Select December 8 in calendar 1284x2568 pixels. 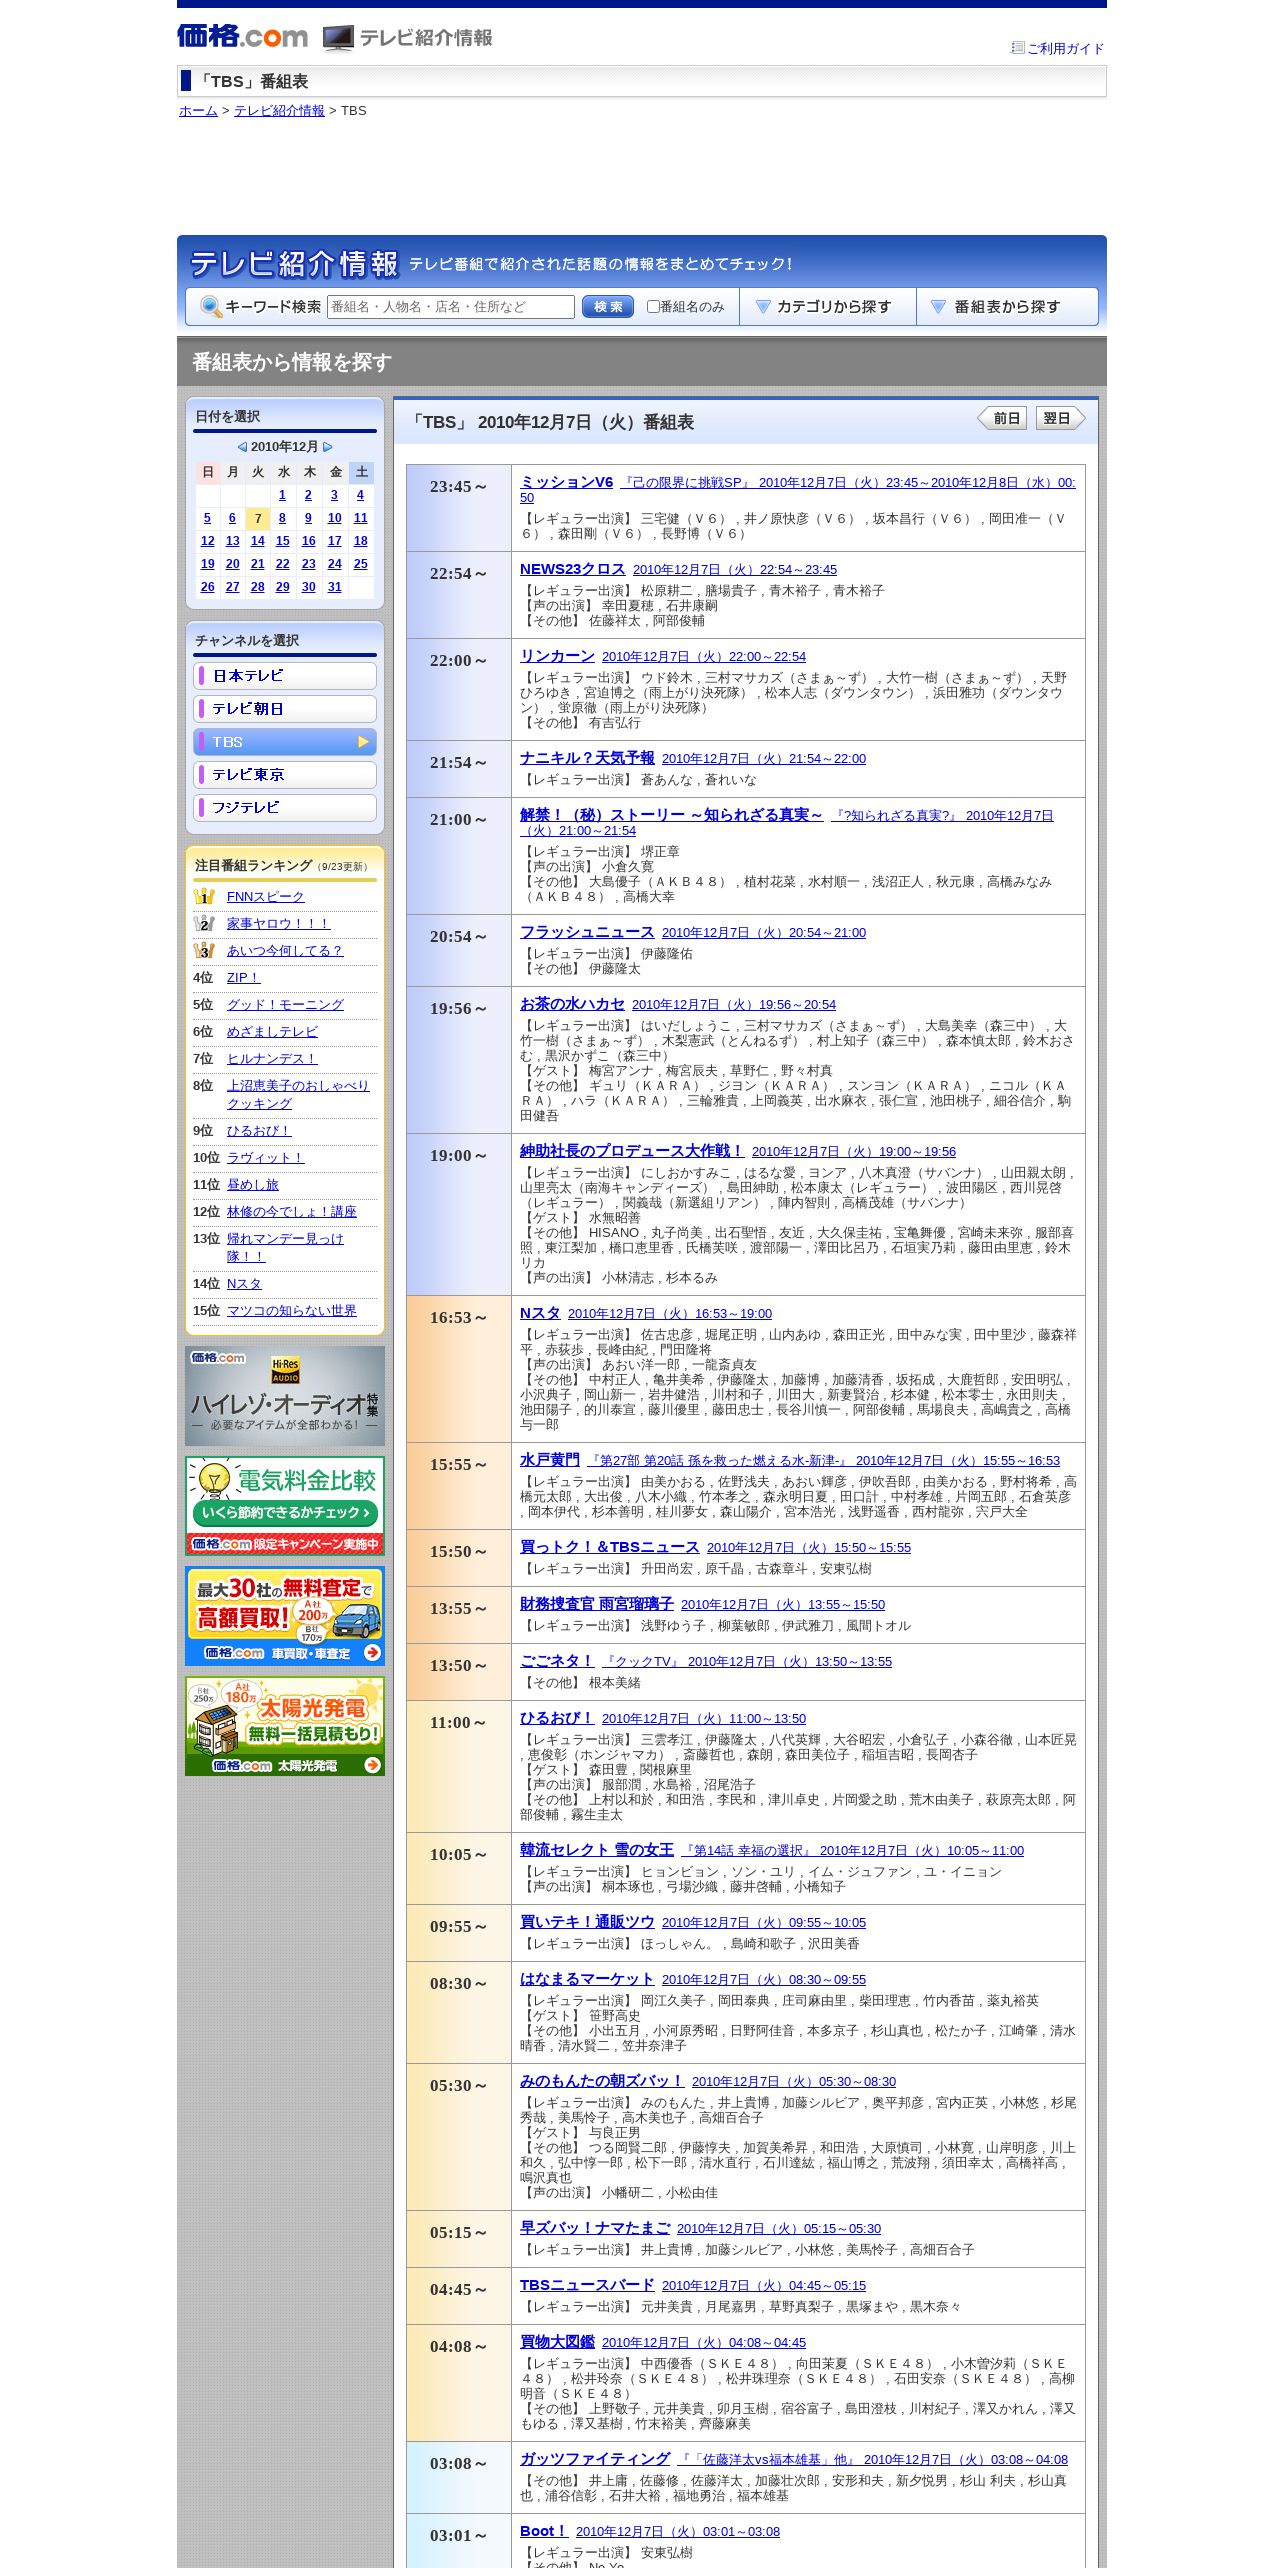point(282,518)
